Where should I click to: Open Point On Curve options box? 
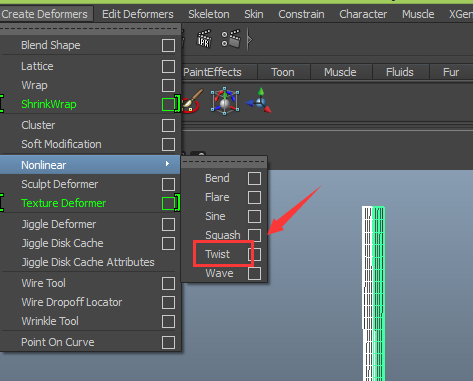(x=168, y=342)
